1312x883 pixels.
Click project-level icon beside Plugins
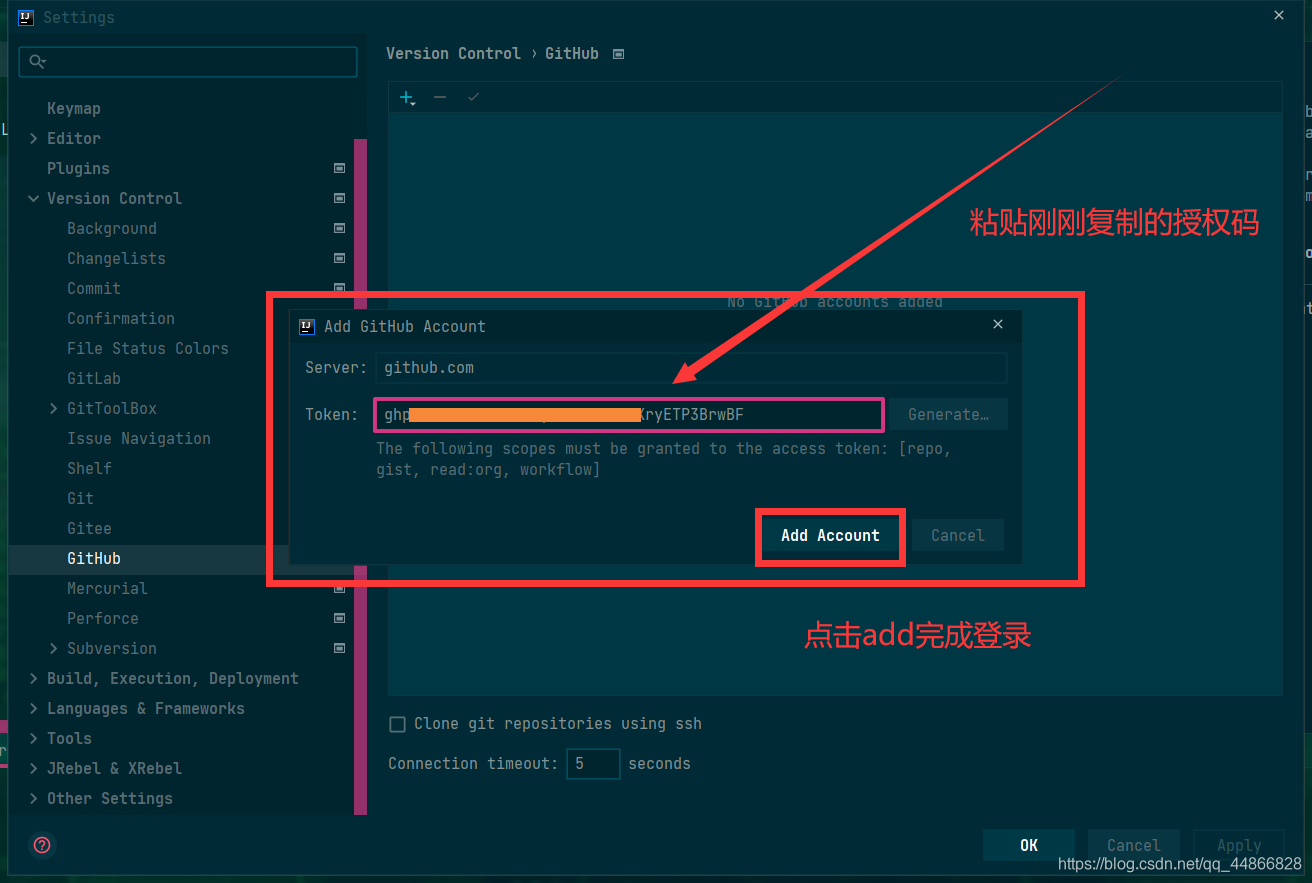[339, 168]
